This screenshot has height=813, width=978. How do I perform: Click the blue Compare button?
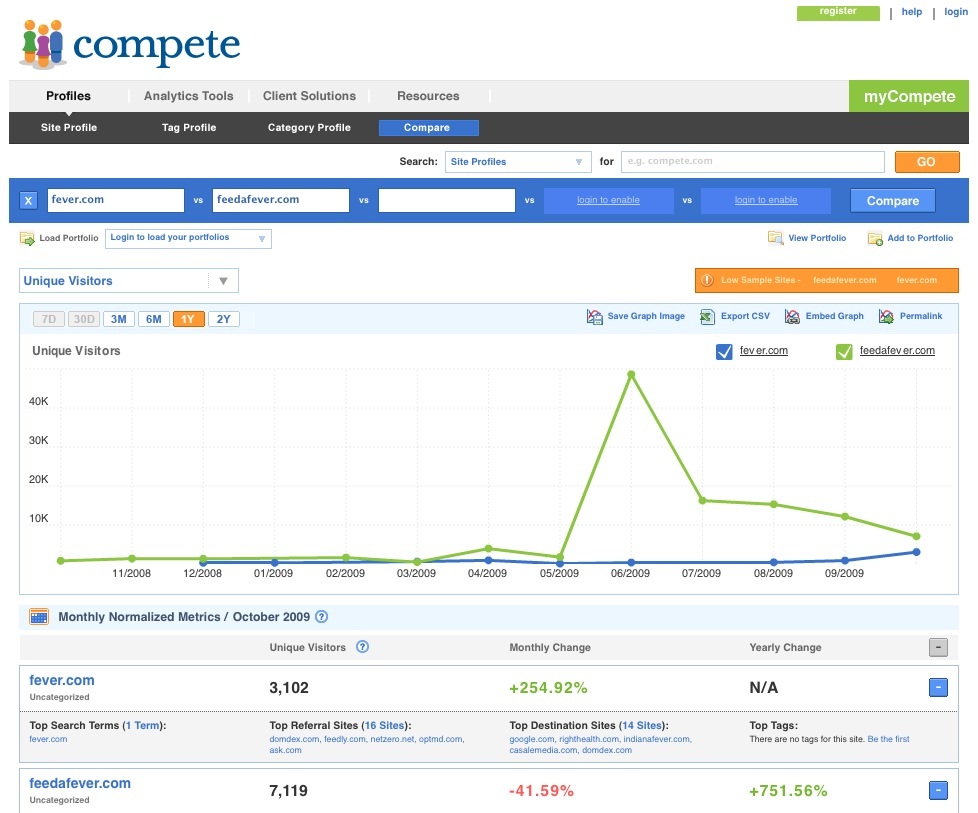893,201
